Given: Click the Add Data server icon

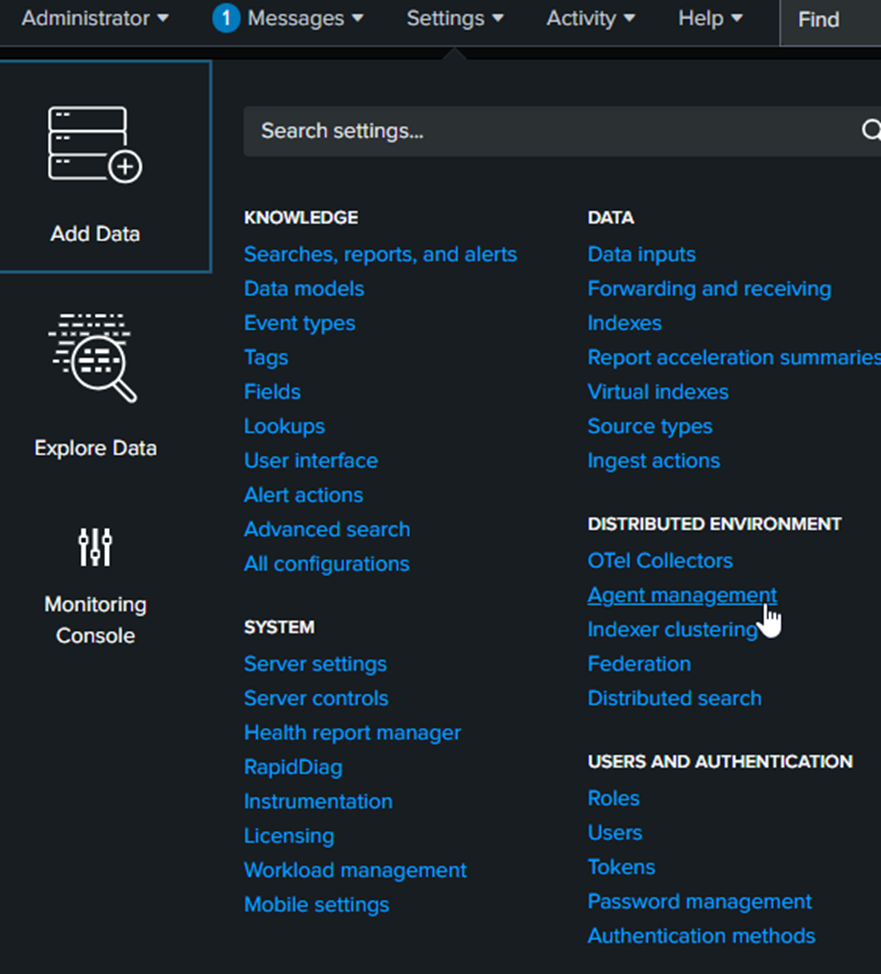Looking at the screenshot, I should (95, 145).
